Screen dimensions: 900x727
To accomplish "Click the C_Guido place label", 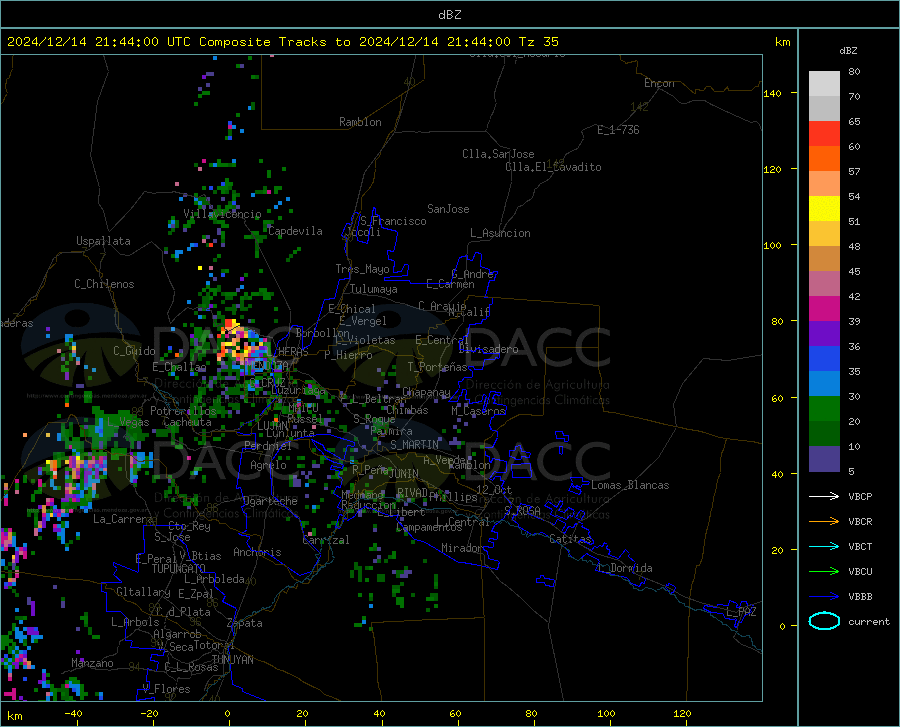I will [x=134, y=351].
